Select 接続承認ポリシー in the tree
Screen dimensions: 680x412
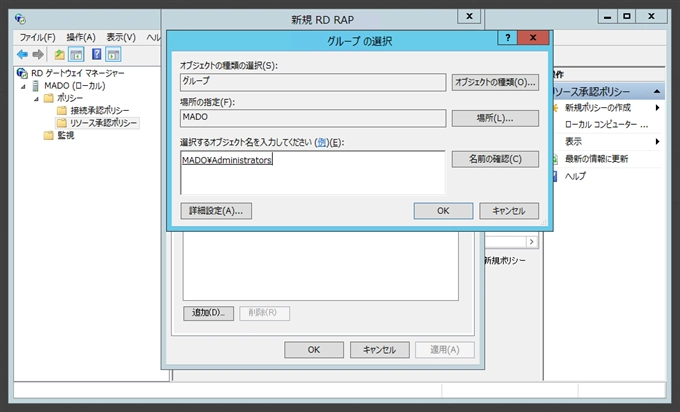tap(100, 110)
